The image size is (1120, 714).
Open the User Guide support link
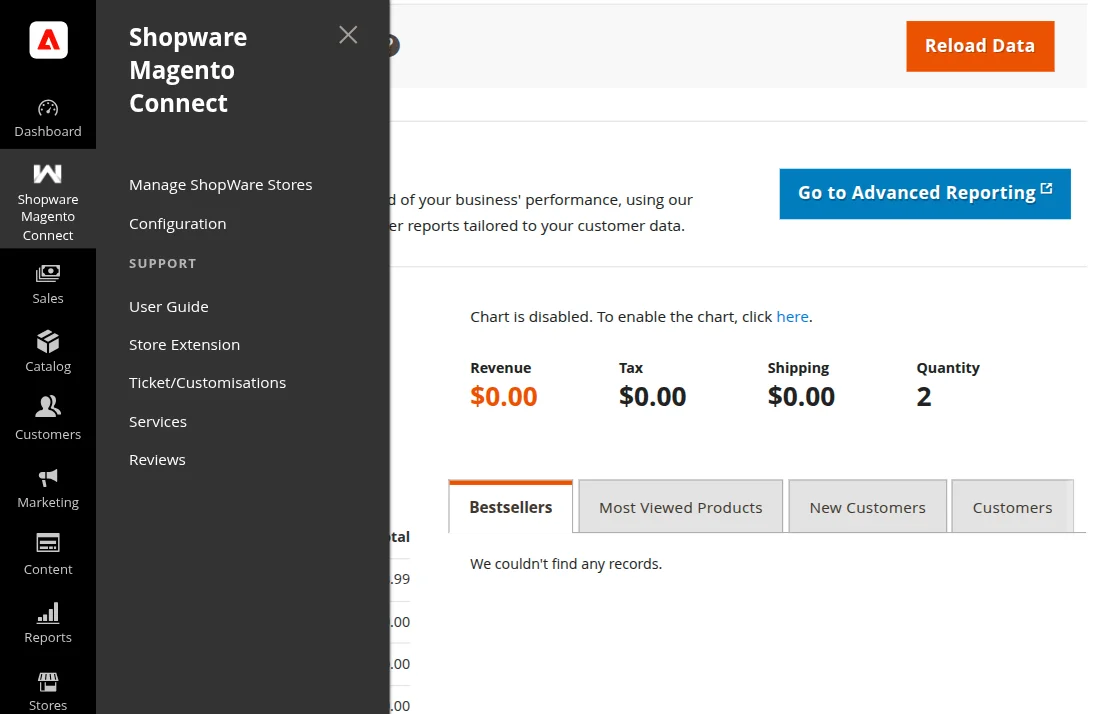[169, 307]
